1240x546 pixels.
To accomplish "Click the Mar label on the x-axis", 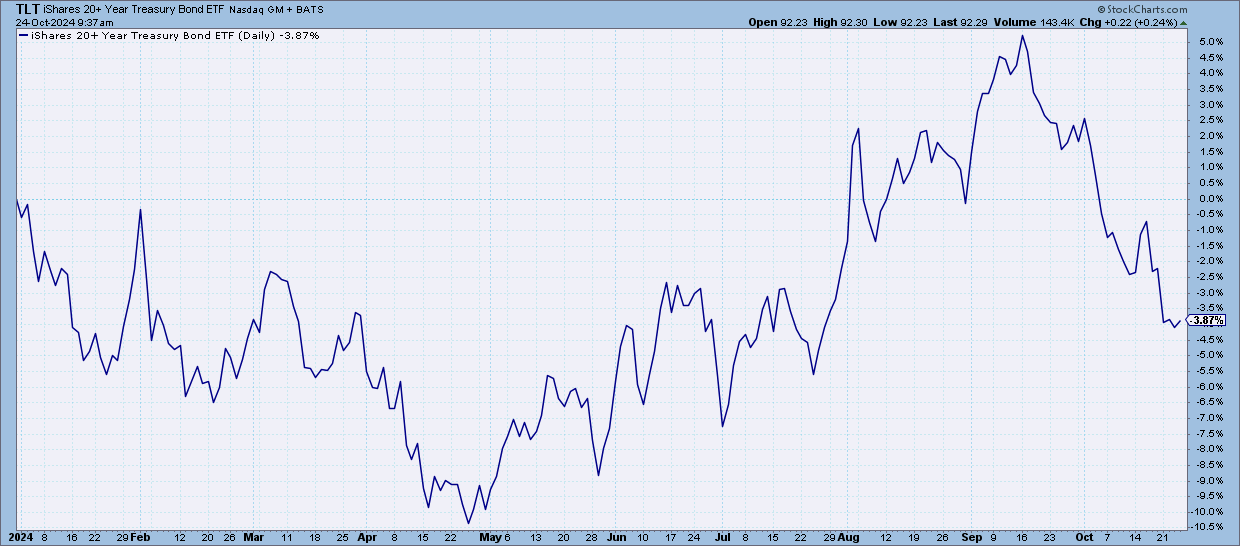I will pyautogui.click(x=256, y=536).
